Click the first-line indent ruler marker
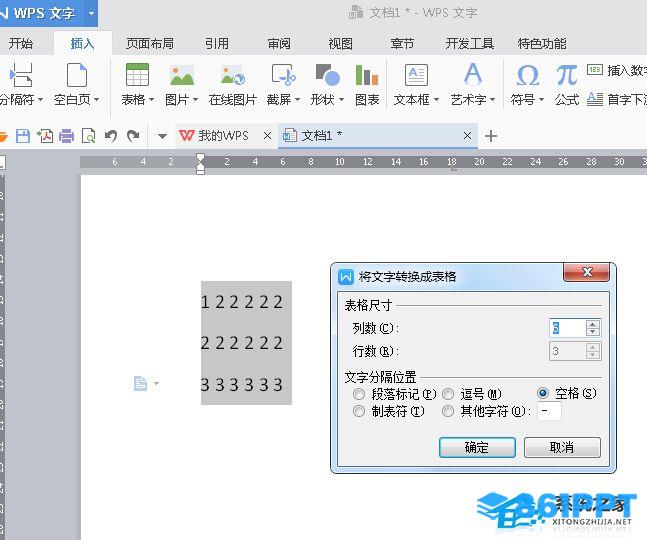 coord(200,158)
